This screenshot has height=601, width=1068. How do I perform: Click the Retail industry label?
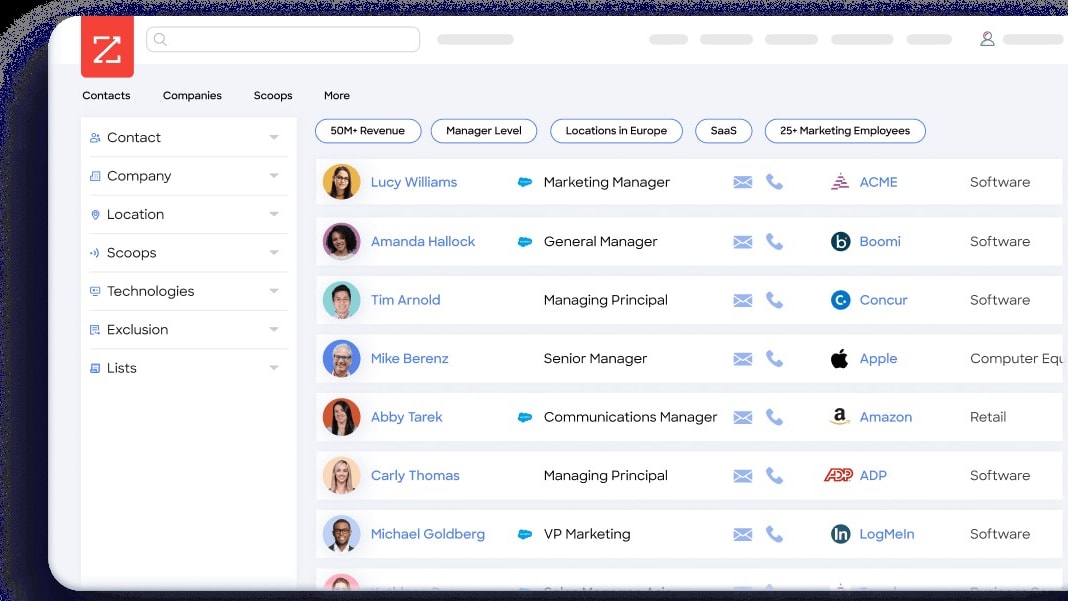click(988, 417)
